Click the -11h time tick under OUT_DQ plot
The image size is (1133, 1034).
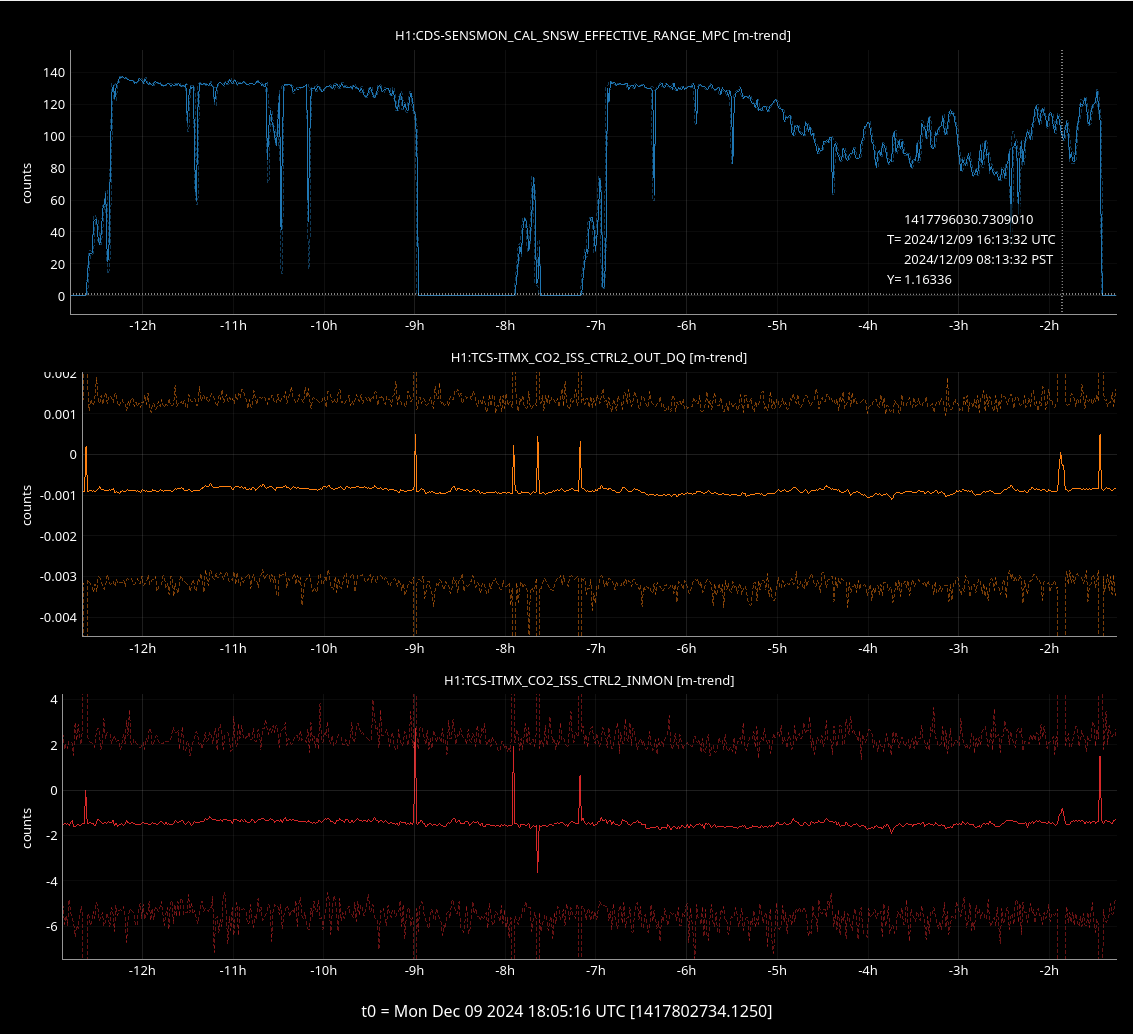coord(233,649)
